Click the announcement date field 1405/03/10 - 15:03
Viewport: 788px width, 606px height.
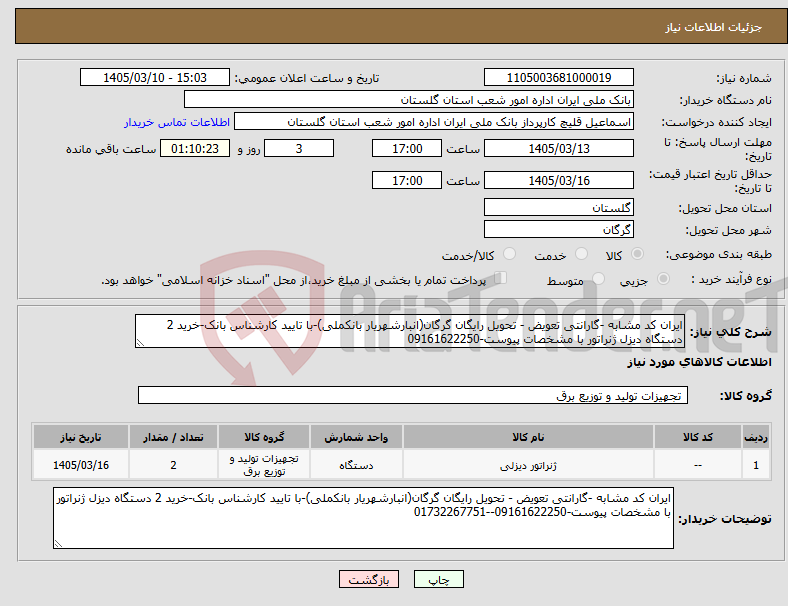click(155, 77)
